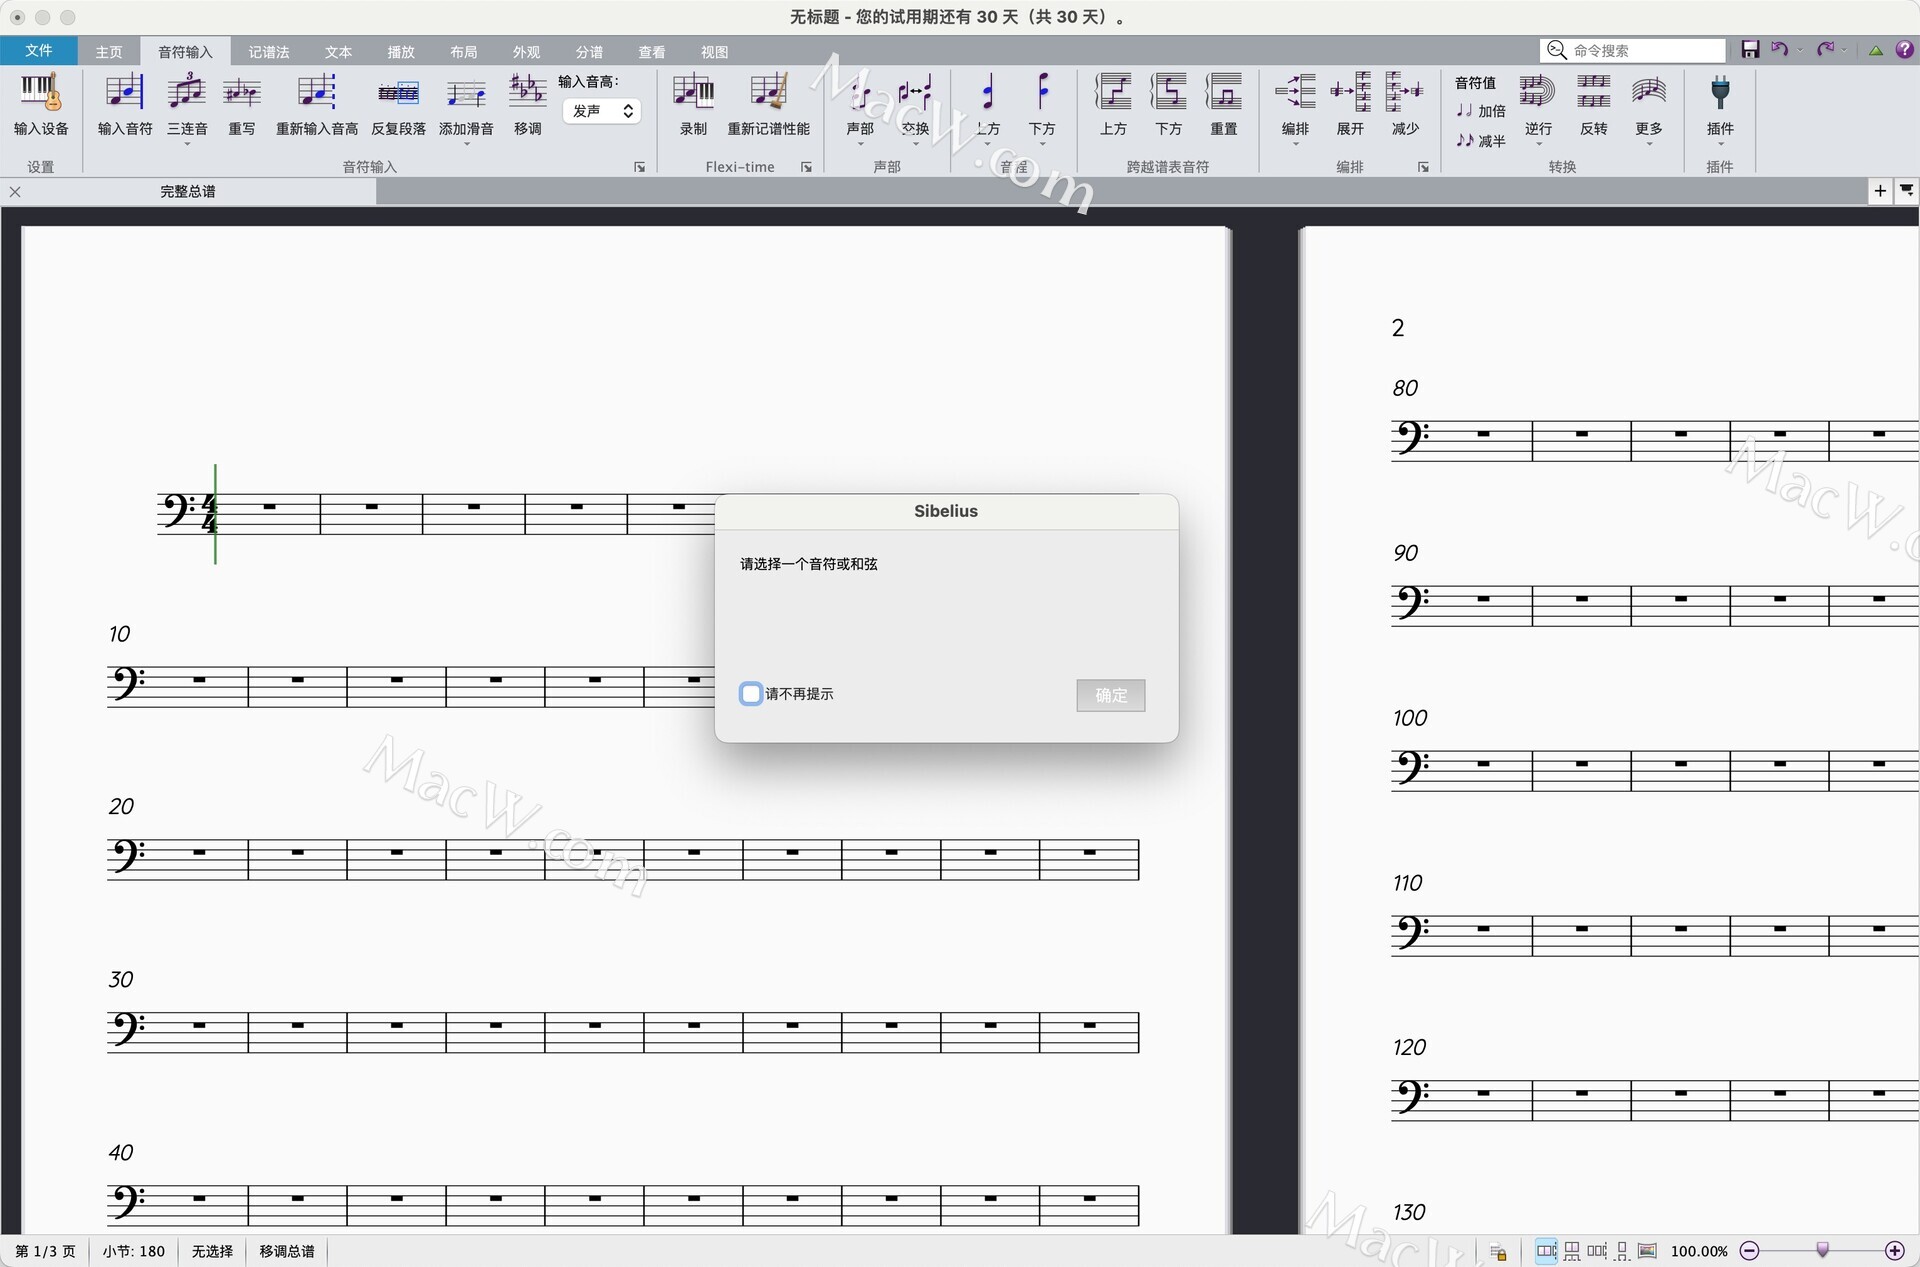The width and height of the screenshot is (1920, 1267).
Task: Open the Flexi-time group dialog launcher
Action: click(806, 167)
